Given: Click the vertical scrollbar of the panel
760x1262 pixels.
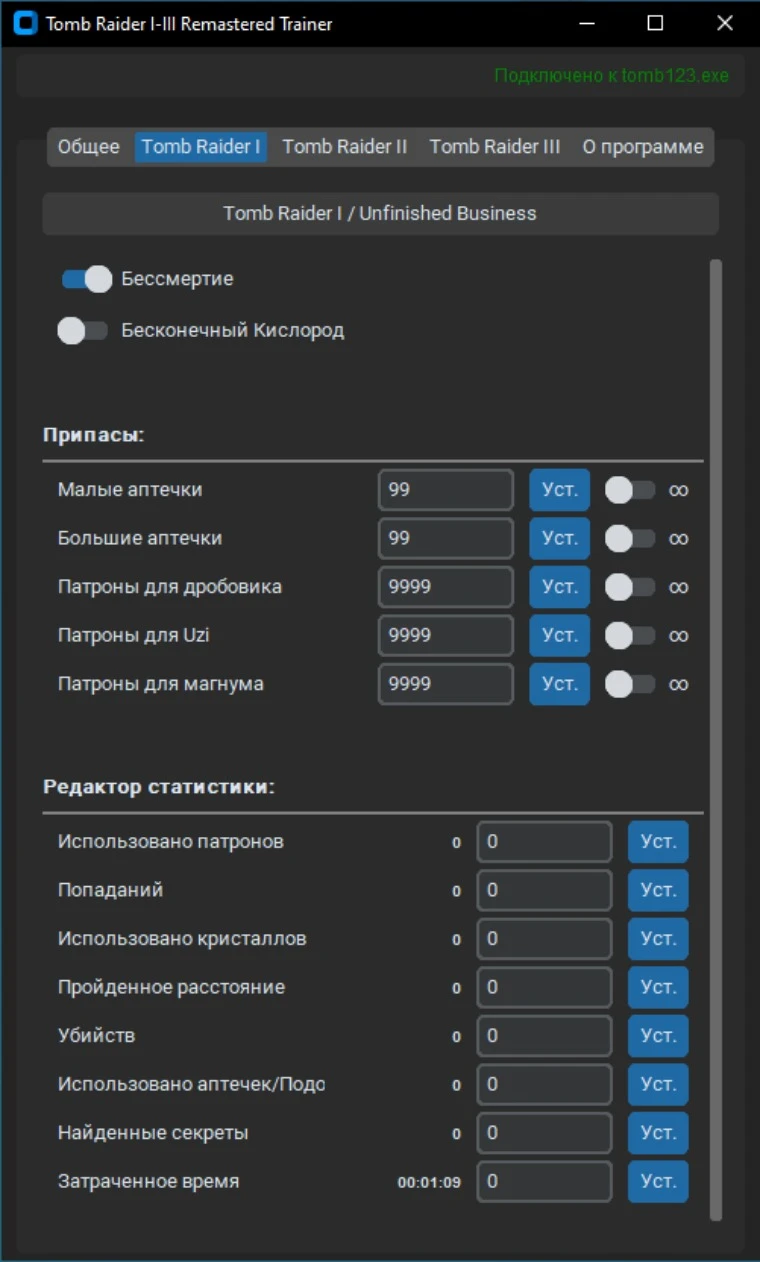Looking at the screenshot, I should 715,740.
